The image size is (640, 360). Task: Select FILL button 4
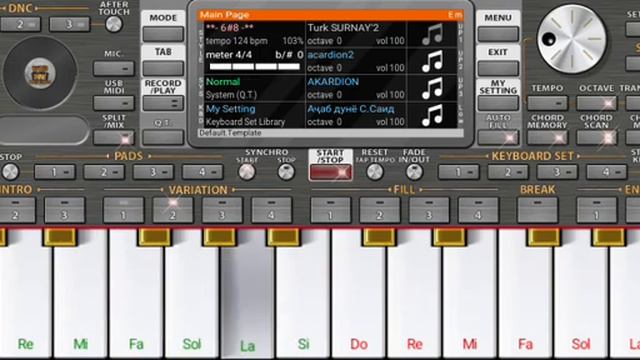tap(478, 210)
